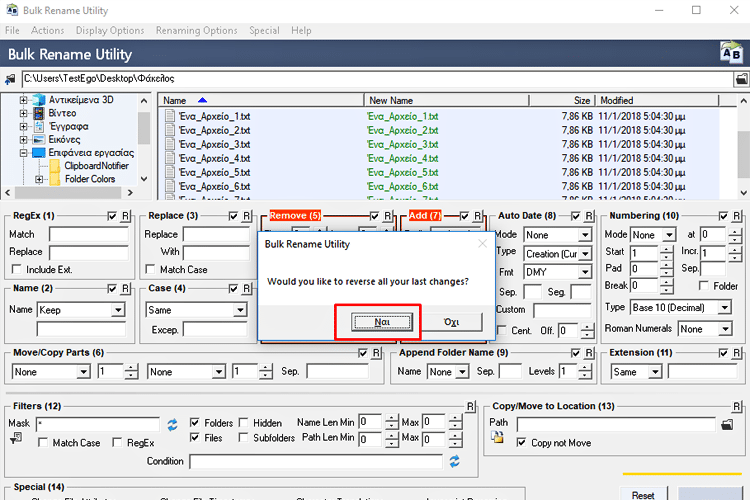Toggle Match Case checkbox in Replace (3)
Screen dimensions: 750x500
pyautogui.click(x=150, y=269)
